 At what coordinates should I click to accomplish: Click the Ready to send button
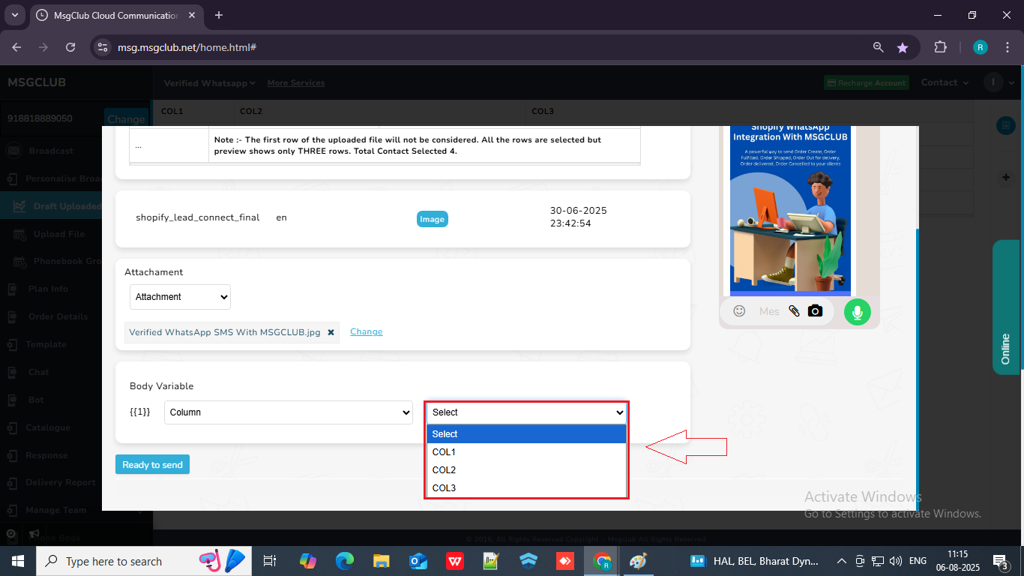[x=152, y=465]
